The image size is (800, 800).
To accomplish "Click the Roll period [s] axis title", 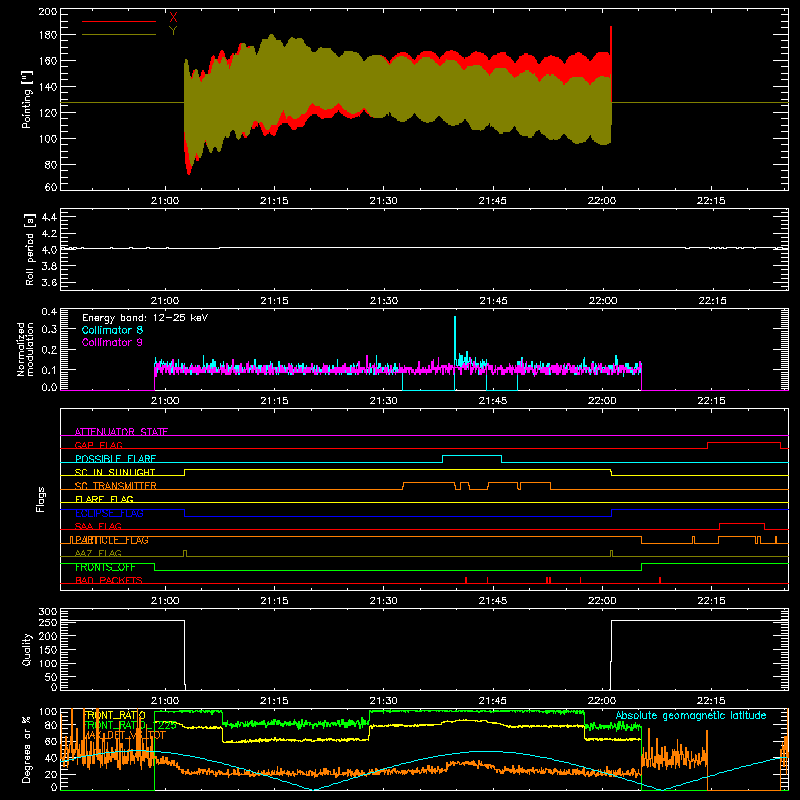I will click(x=29, y=249).
